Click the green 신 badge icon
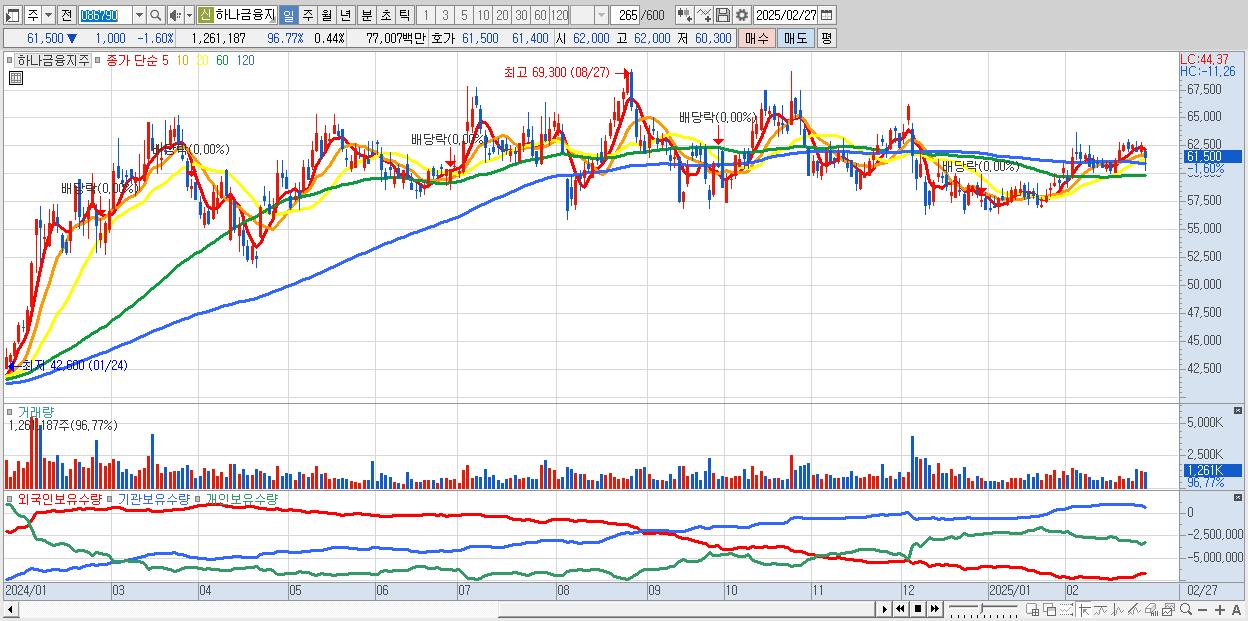Viewport: 1248px width, 621px height. [x=205, y=15]
